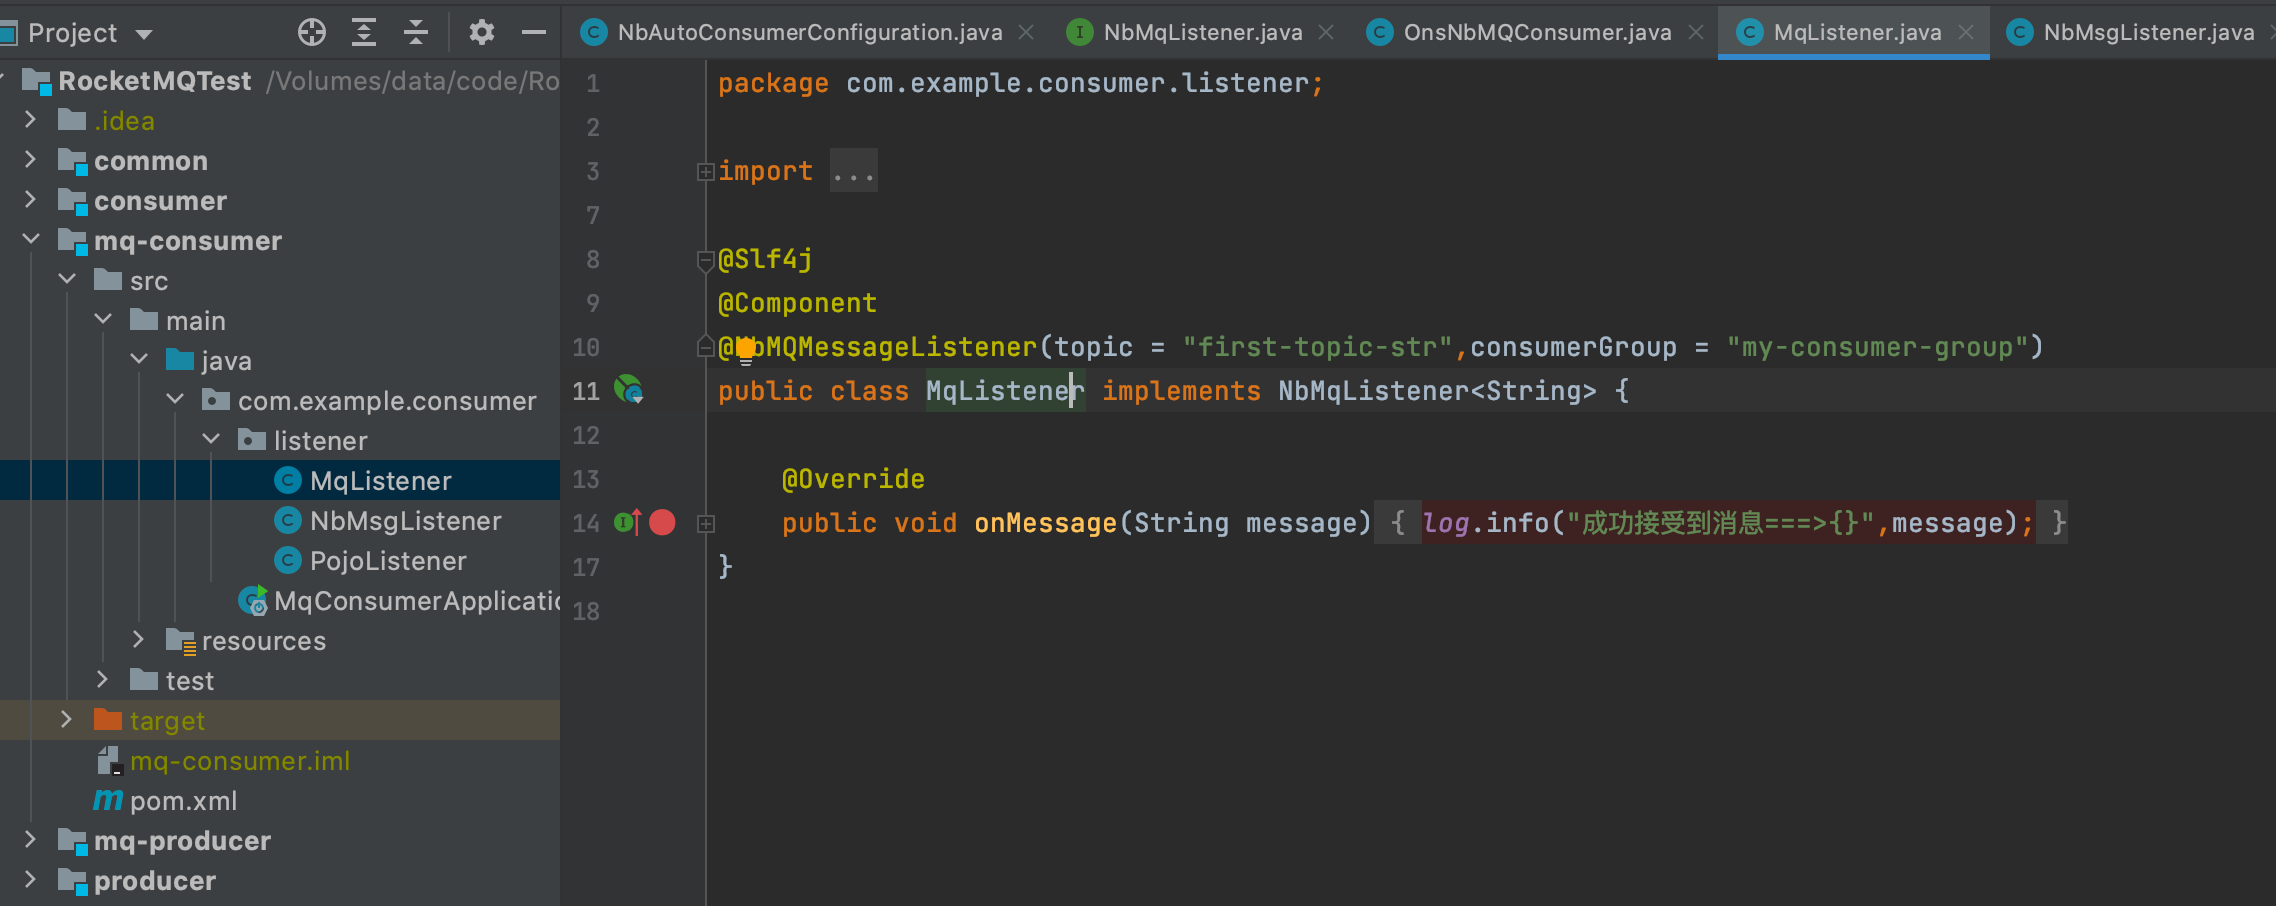Open the Project panel options gear icon
The image size is (2276, 906).
pyautogui.click(x=481, y=31)
